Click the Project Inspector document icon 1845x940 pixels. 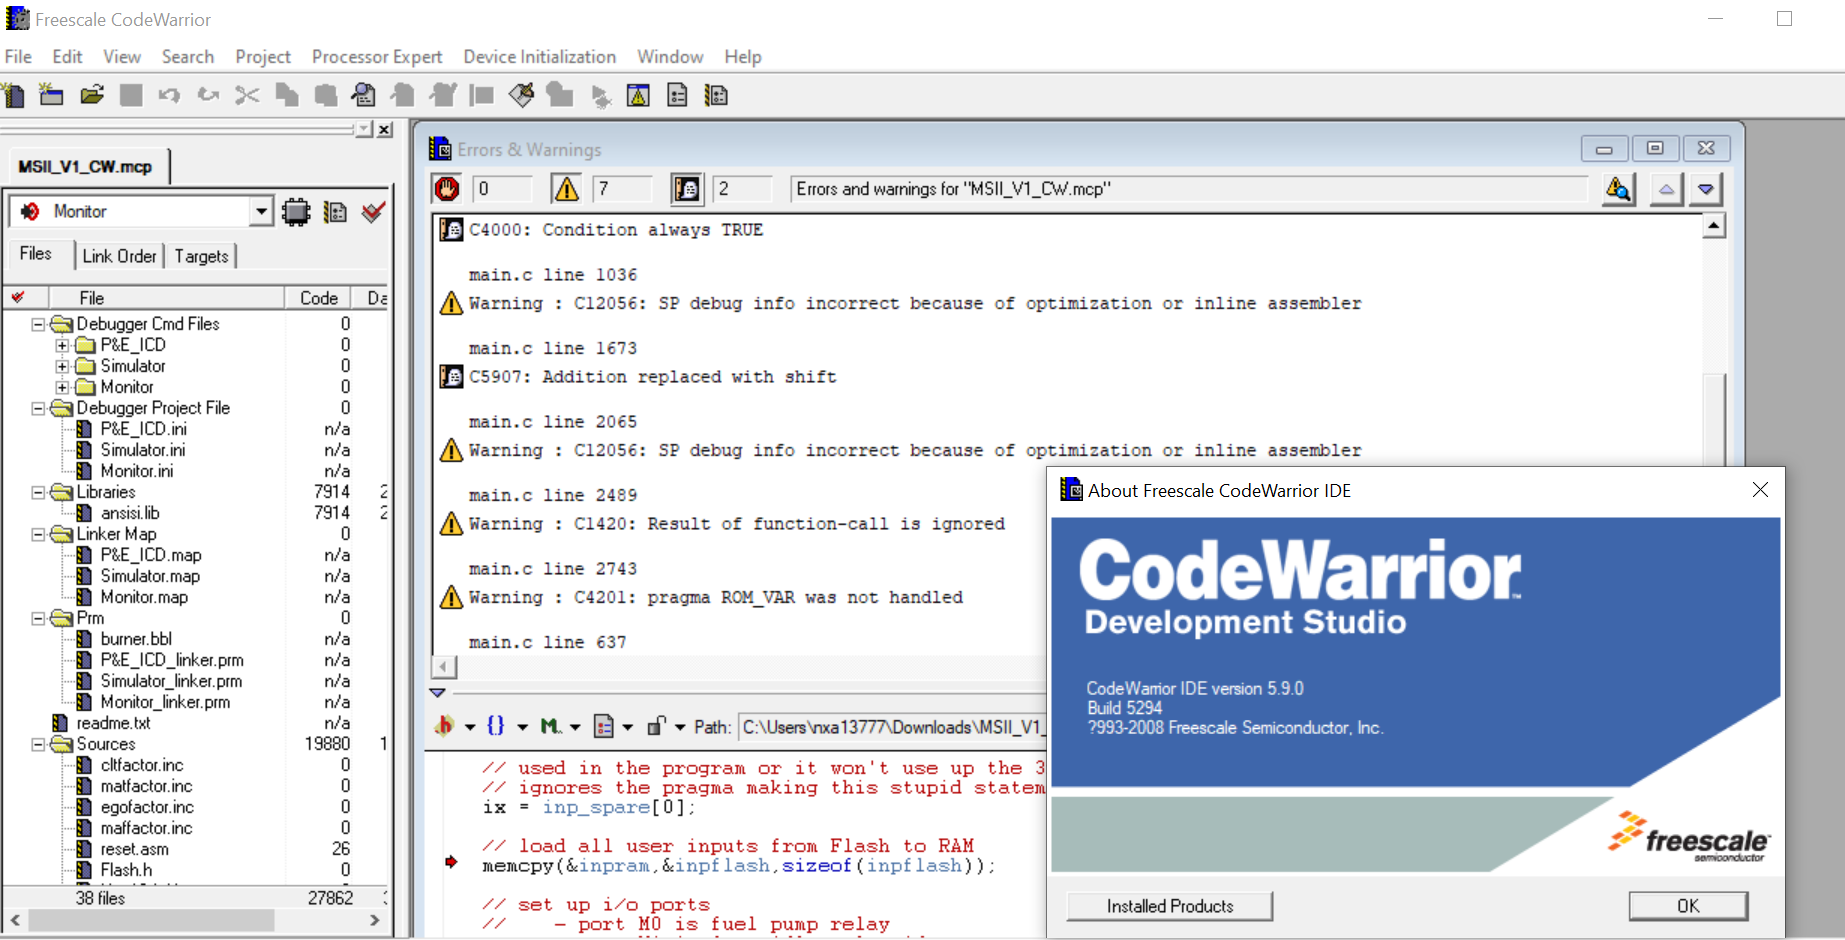[x=677, y=95]
